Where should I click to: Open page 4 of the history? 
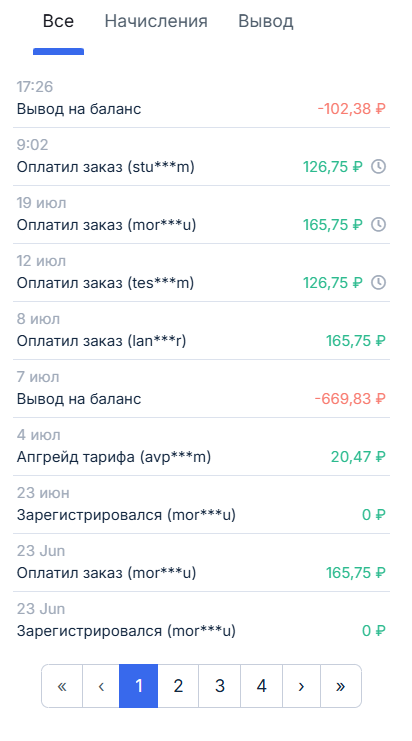point(262,686)
